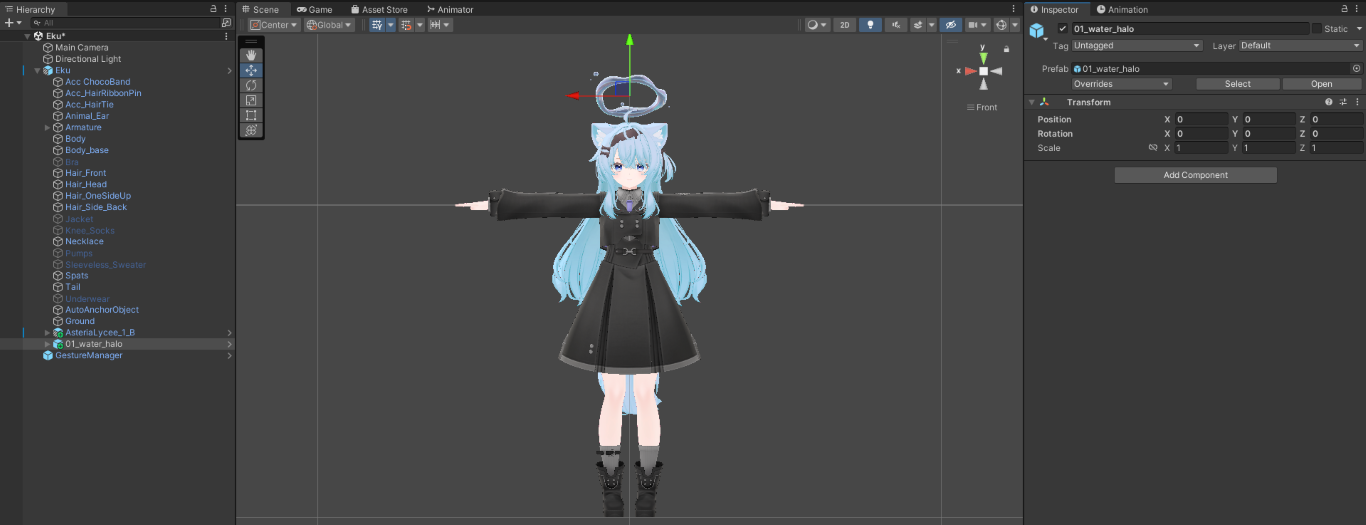
Task: Click the scene gizmo green Y axis cone
Action: (x=983, y=58)
